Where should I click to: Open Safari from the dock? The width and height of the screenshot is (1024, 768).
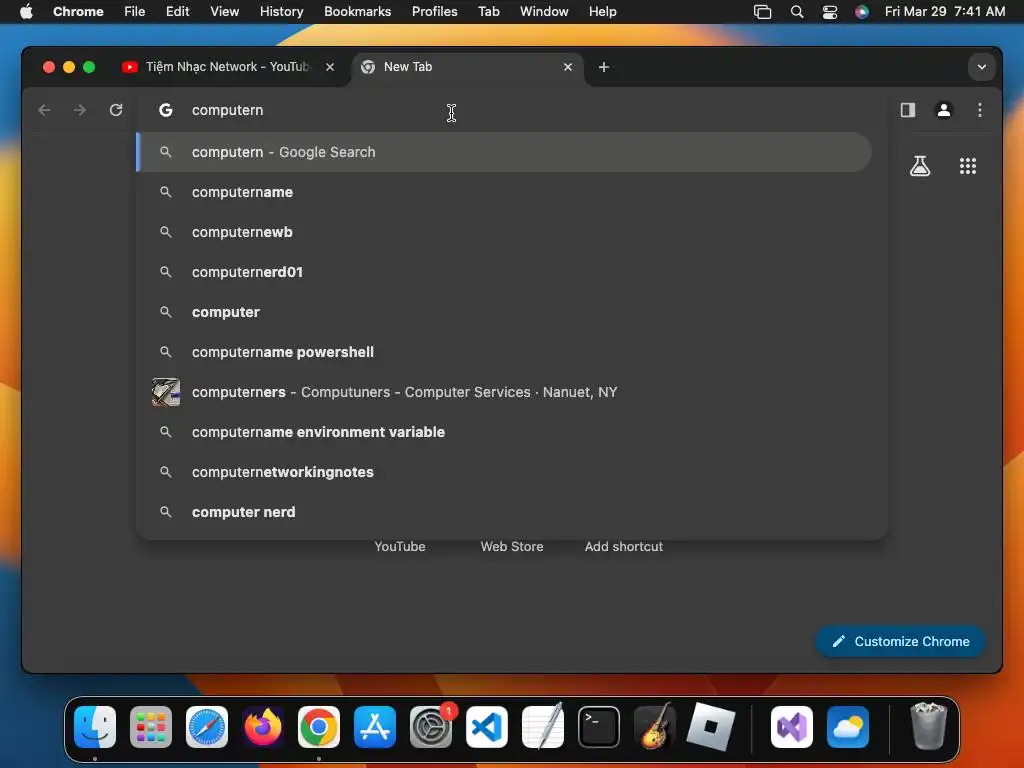click(207, 727)
